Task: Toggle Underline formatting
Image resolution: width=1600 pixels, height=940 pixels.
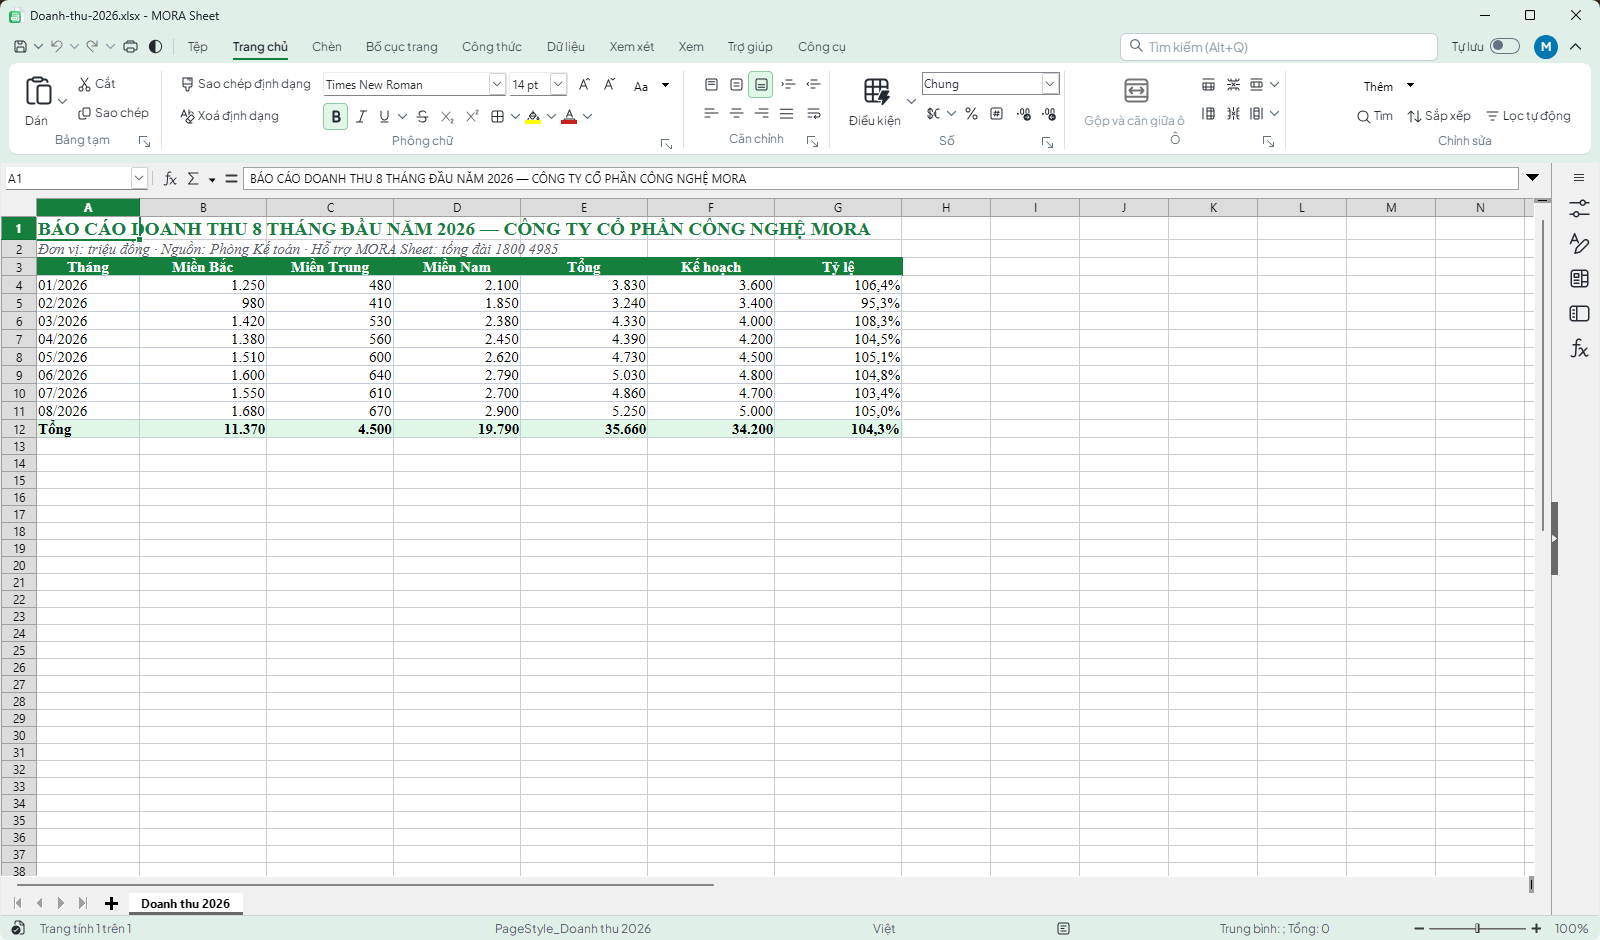Action: click(x=384, y=117)
